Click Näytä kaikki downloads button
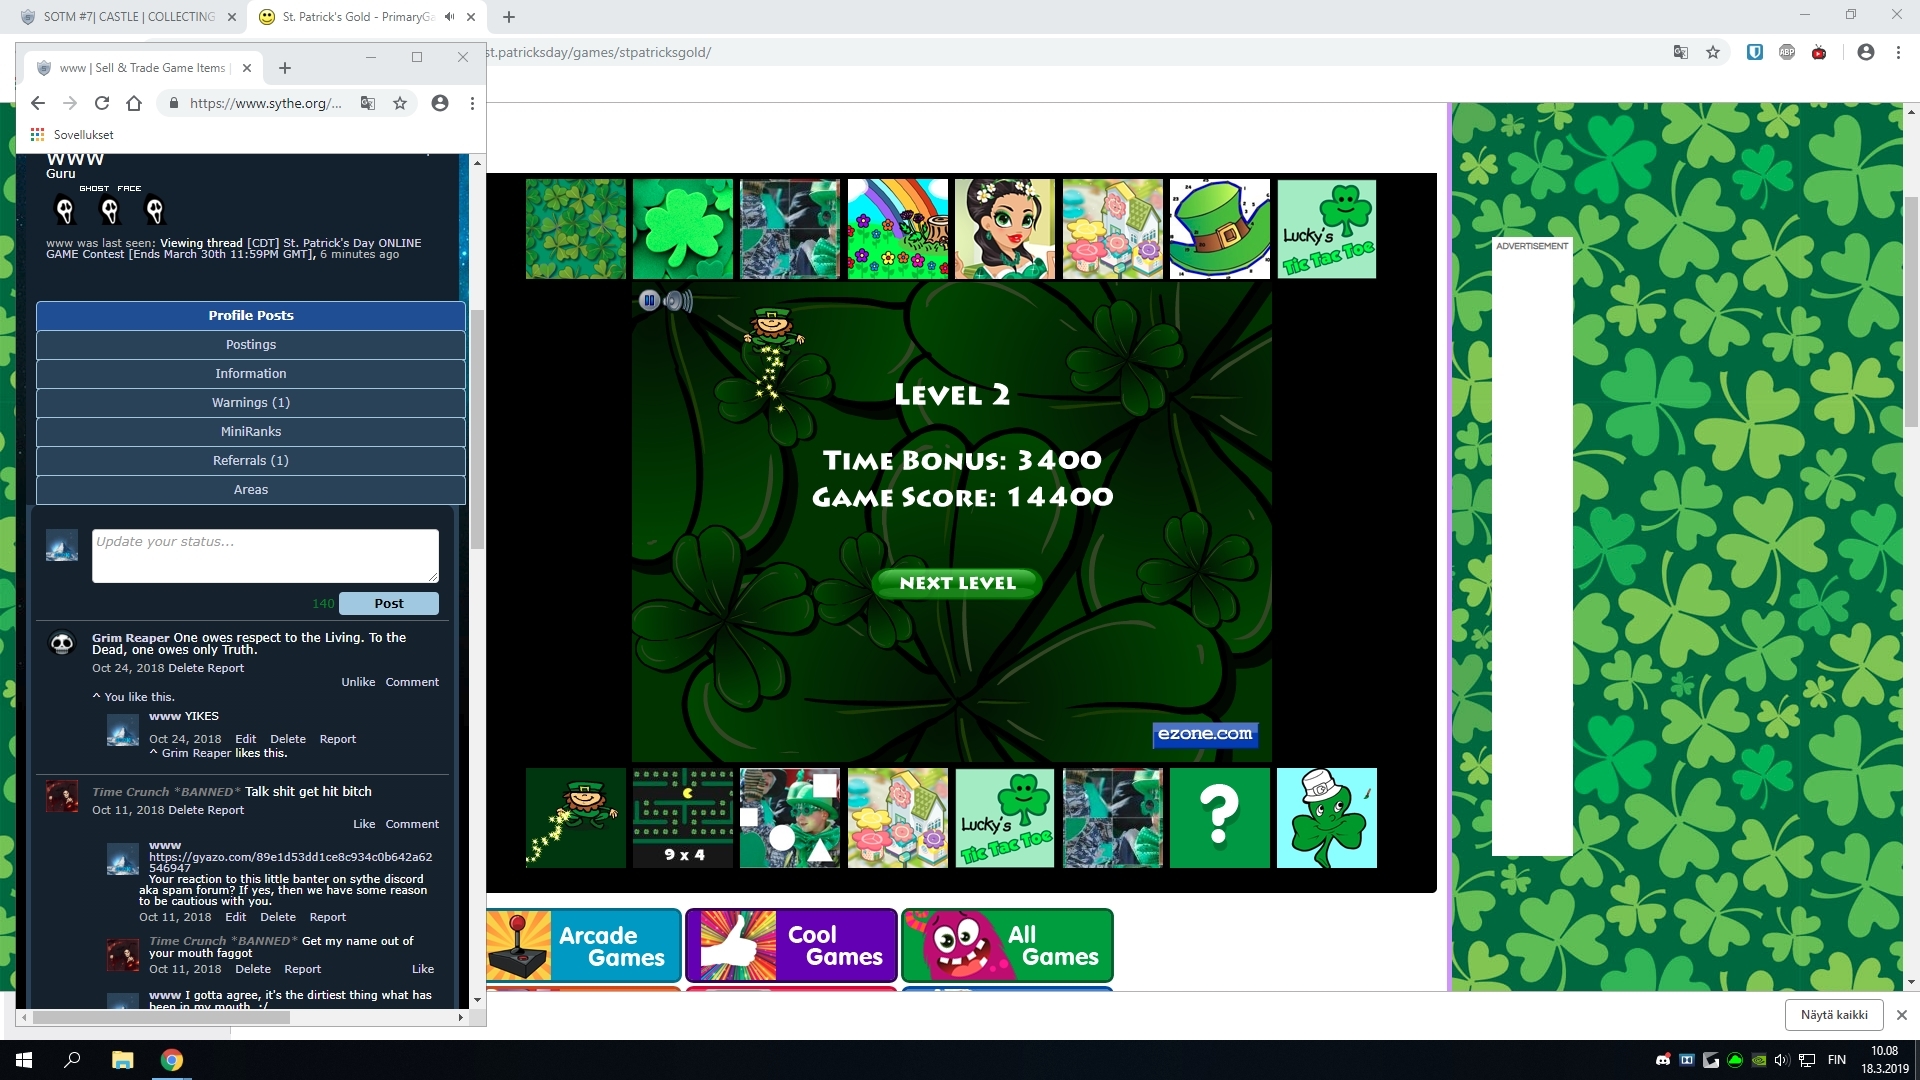Screen dimensions: 1920x1080 pos(1834,1014)
